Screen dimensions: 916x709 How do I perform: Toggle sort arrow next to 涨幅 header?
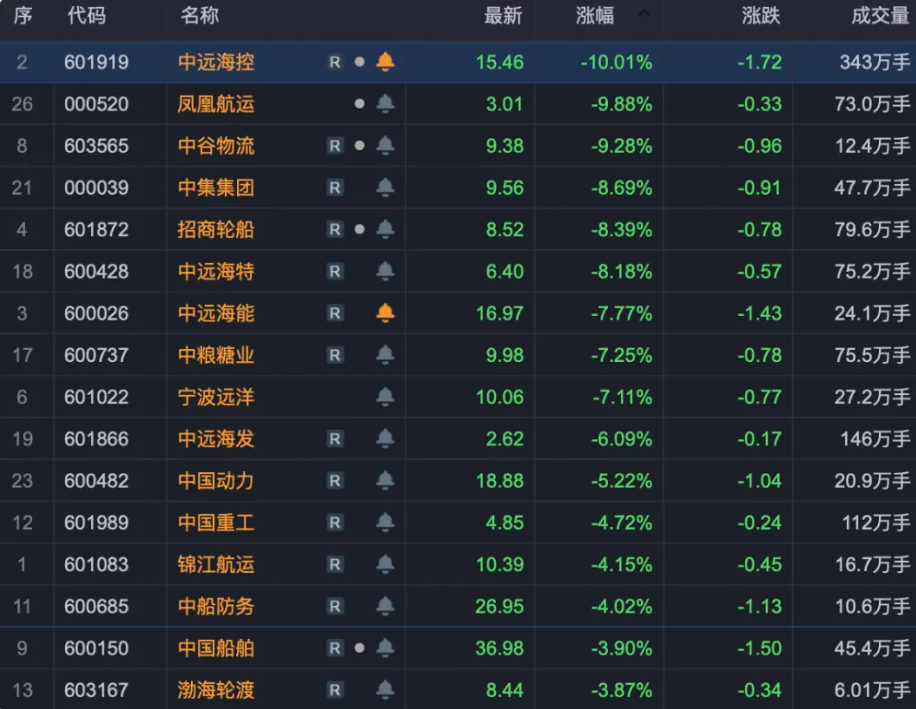click(x=644, y=13)
